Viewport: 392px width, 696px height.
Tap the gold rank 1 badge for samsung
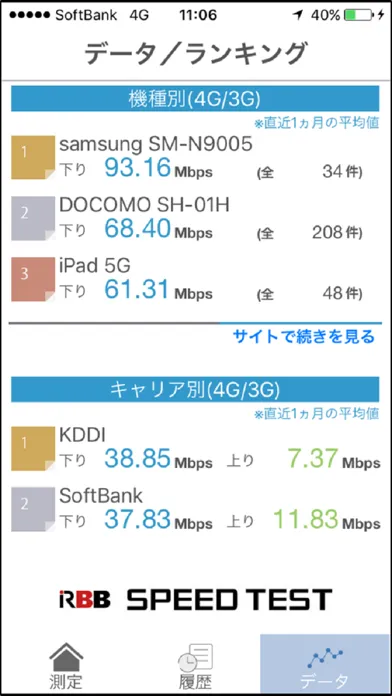33,157
